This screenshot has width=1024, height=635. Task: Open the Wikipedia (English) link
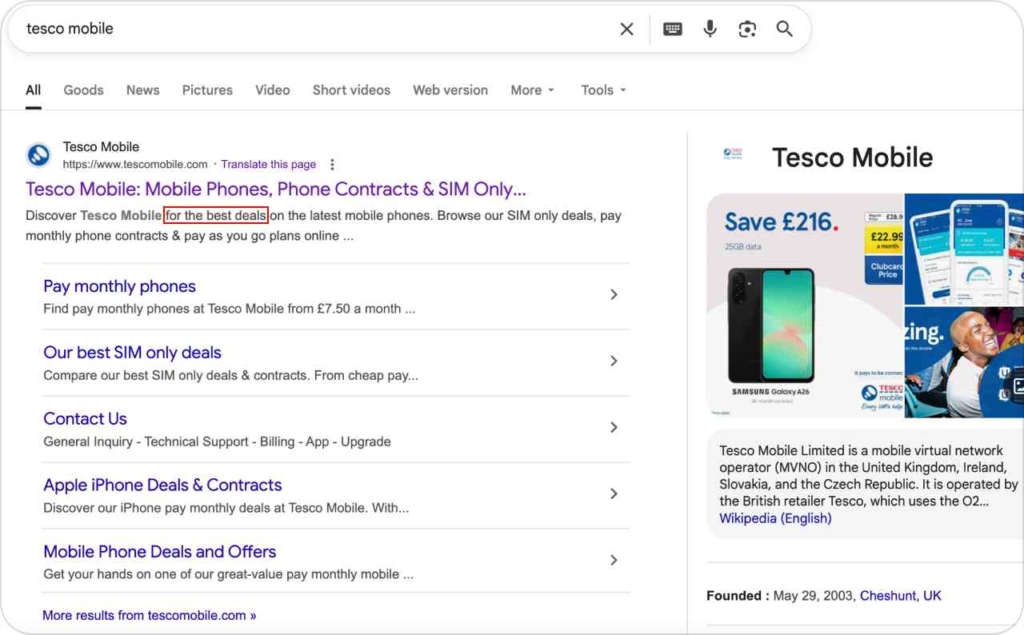click(773, 518)
